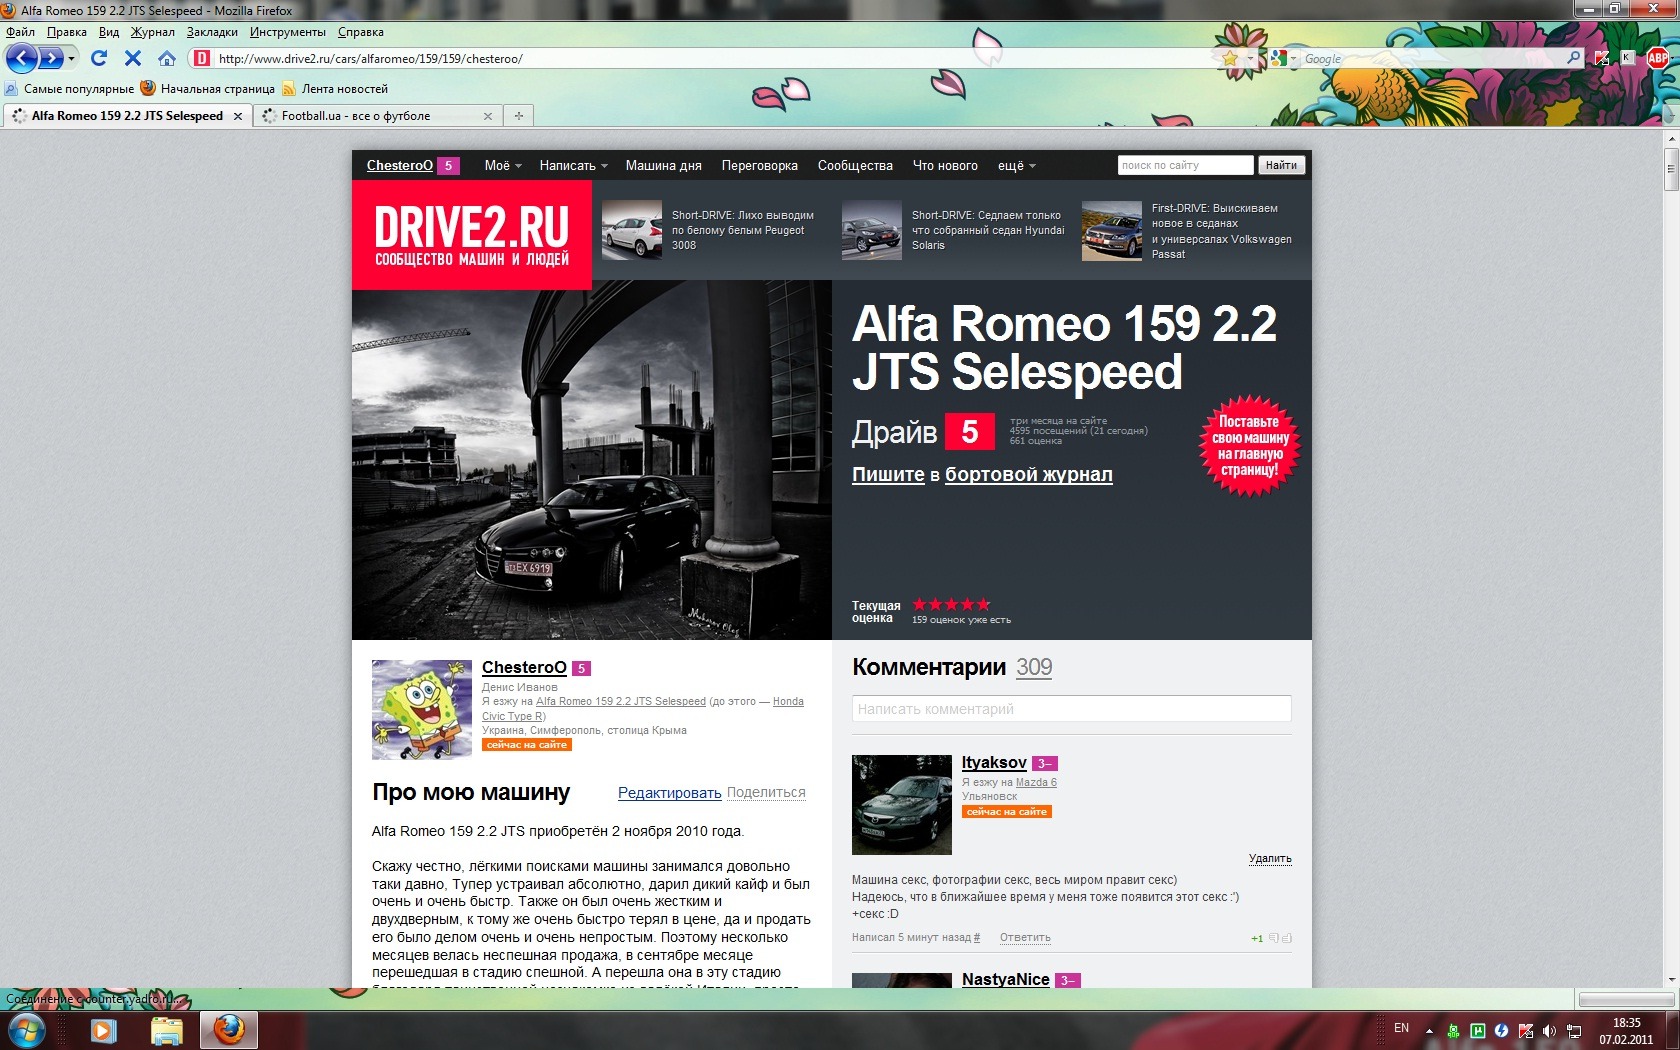Open the Firefox home page icon

click(167, 58)
